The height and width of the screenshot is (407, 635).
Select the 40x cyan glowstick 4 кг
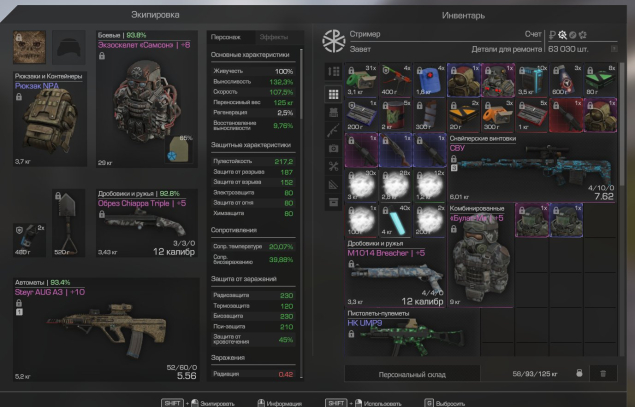(396, 220)
